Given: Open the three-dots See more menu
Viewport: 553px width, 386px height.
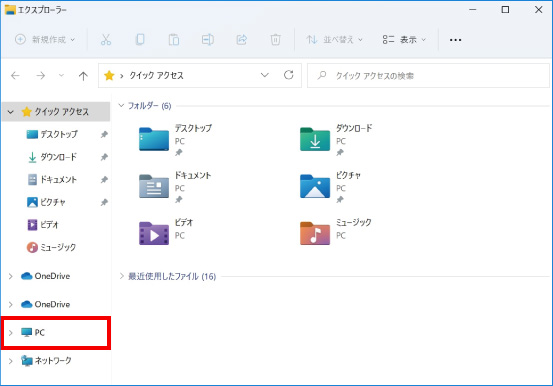Looking at the screenshot, I should (x=455, y=40).
